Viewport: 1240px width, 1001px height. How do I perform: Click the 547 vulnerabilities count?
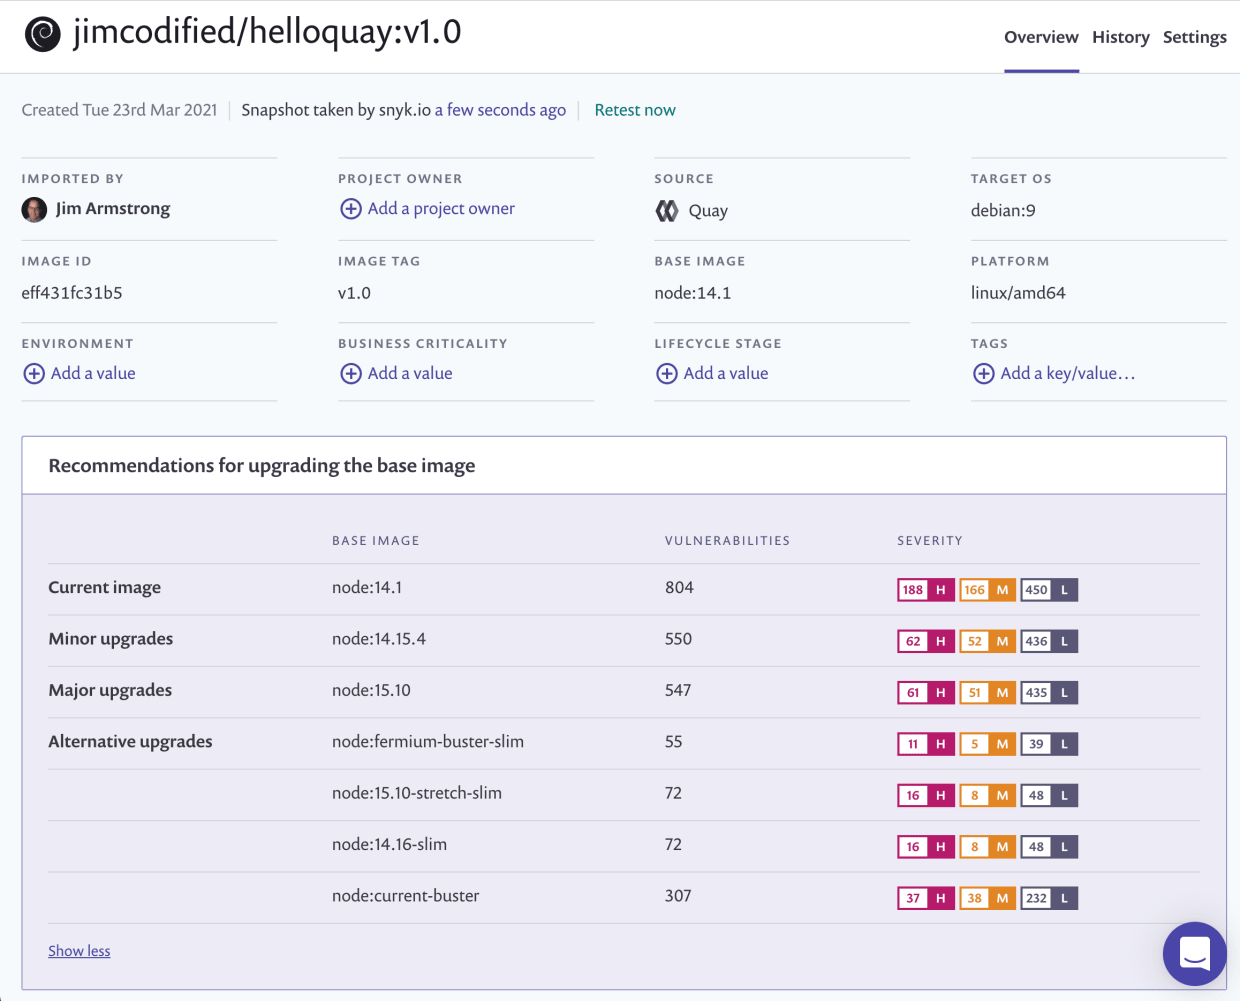tap(678, 691)
